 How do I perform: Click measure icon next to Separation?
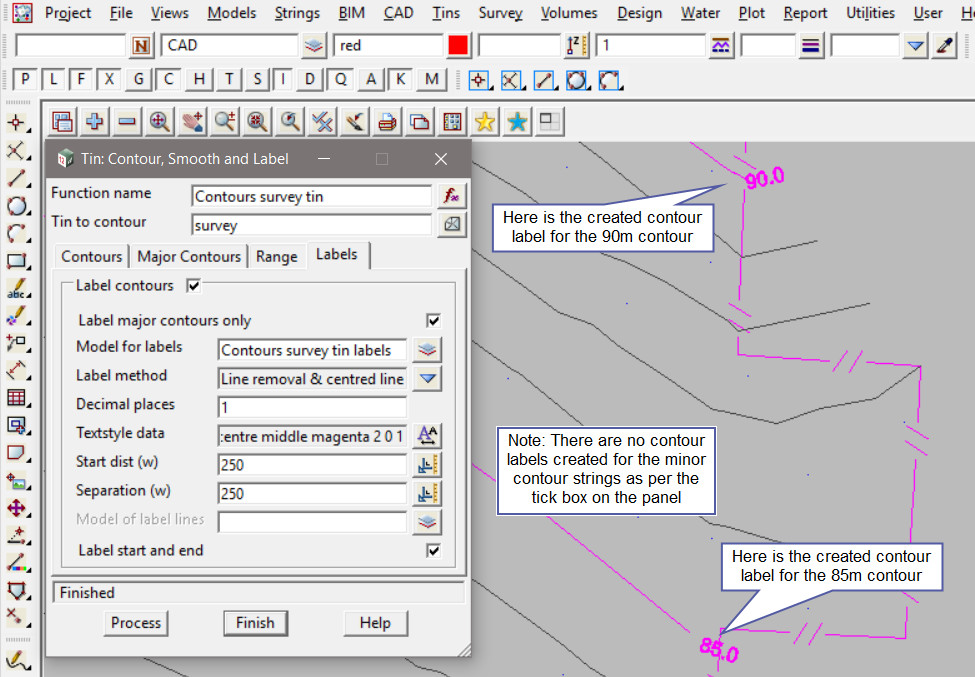pos(427,493)
